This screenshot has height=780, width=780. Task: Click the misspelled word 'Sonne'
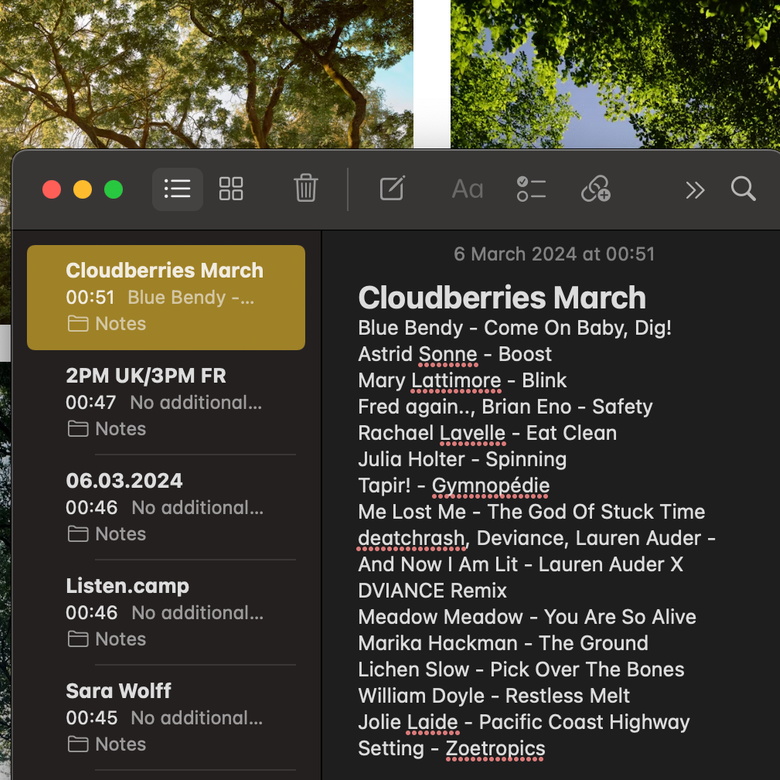(x=448, y=354)
